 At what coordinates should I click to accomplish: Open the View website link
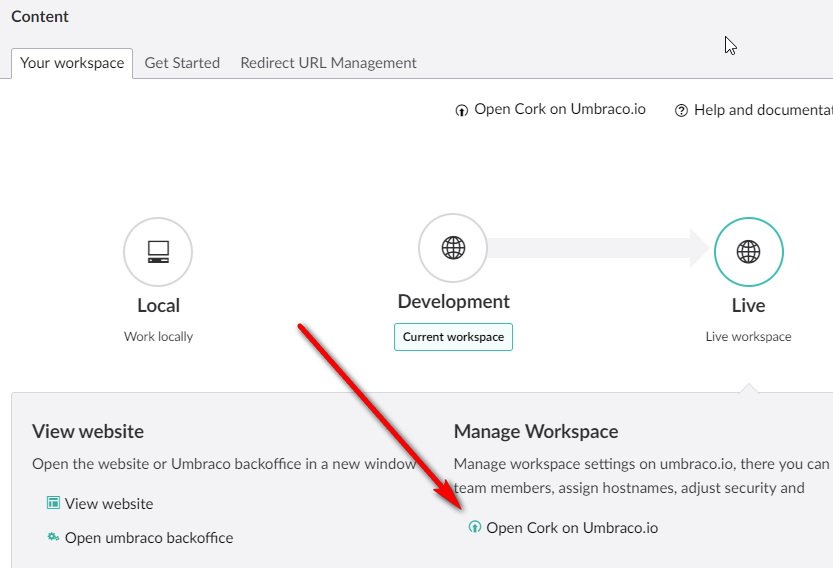[x=109, y=504]
